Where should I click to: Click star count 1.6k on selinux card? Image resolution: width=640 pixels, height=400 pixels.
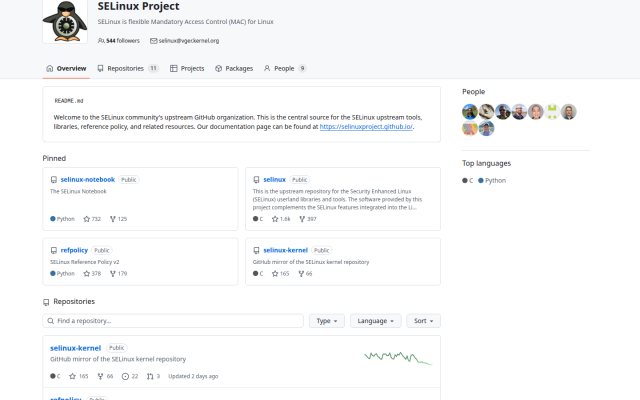281,219
